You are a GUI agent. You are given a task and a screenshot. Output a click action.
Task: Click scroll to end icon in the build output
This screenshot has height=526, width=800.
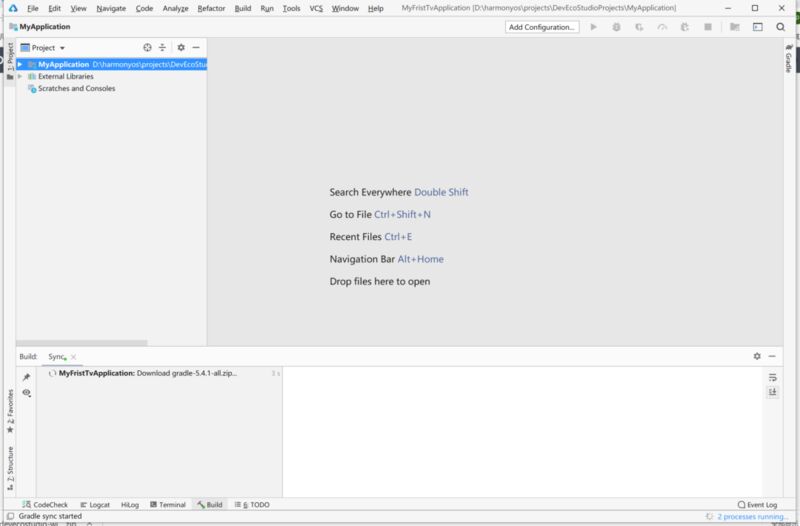coord(772,392)
